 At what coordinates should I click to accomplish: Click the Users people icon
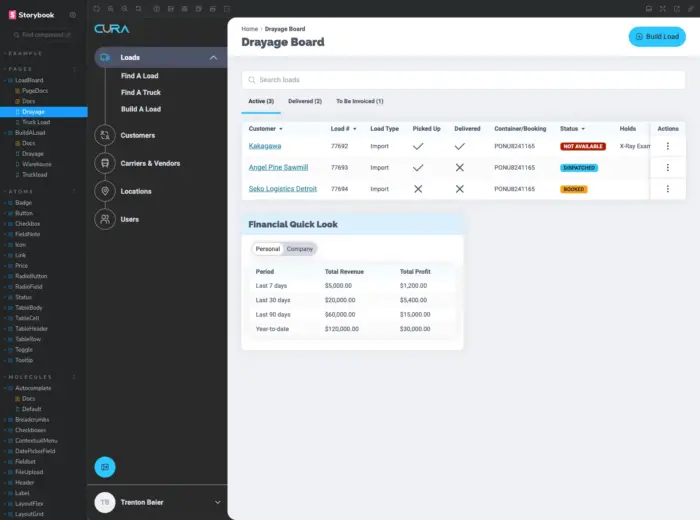coord(105,219)
